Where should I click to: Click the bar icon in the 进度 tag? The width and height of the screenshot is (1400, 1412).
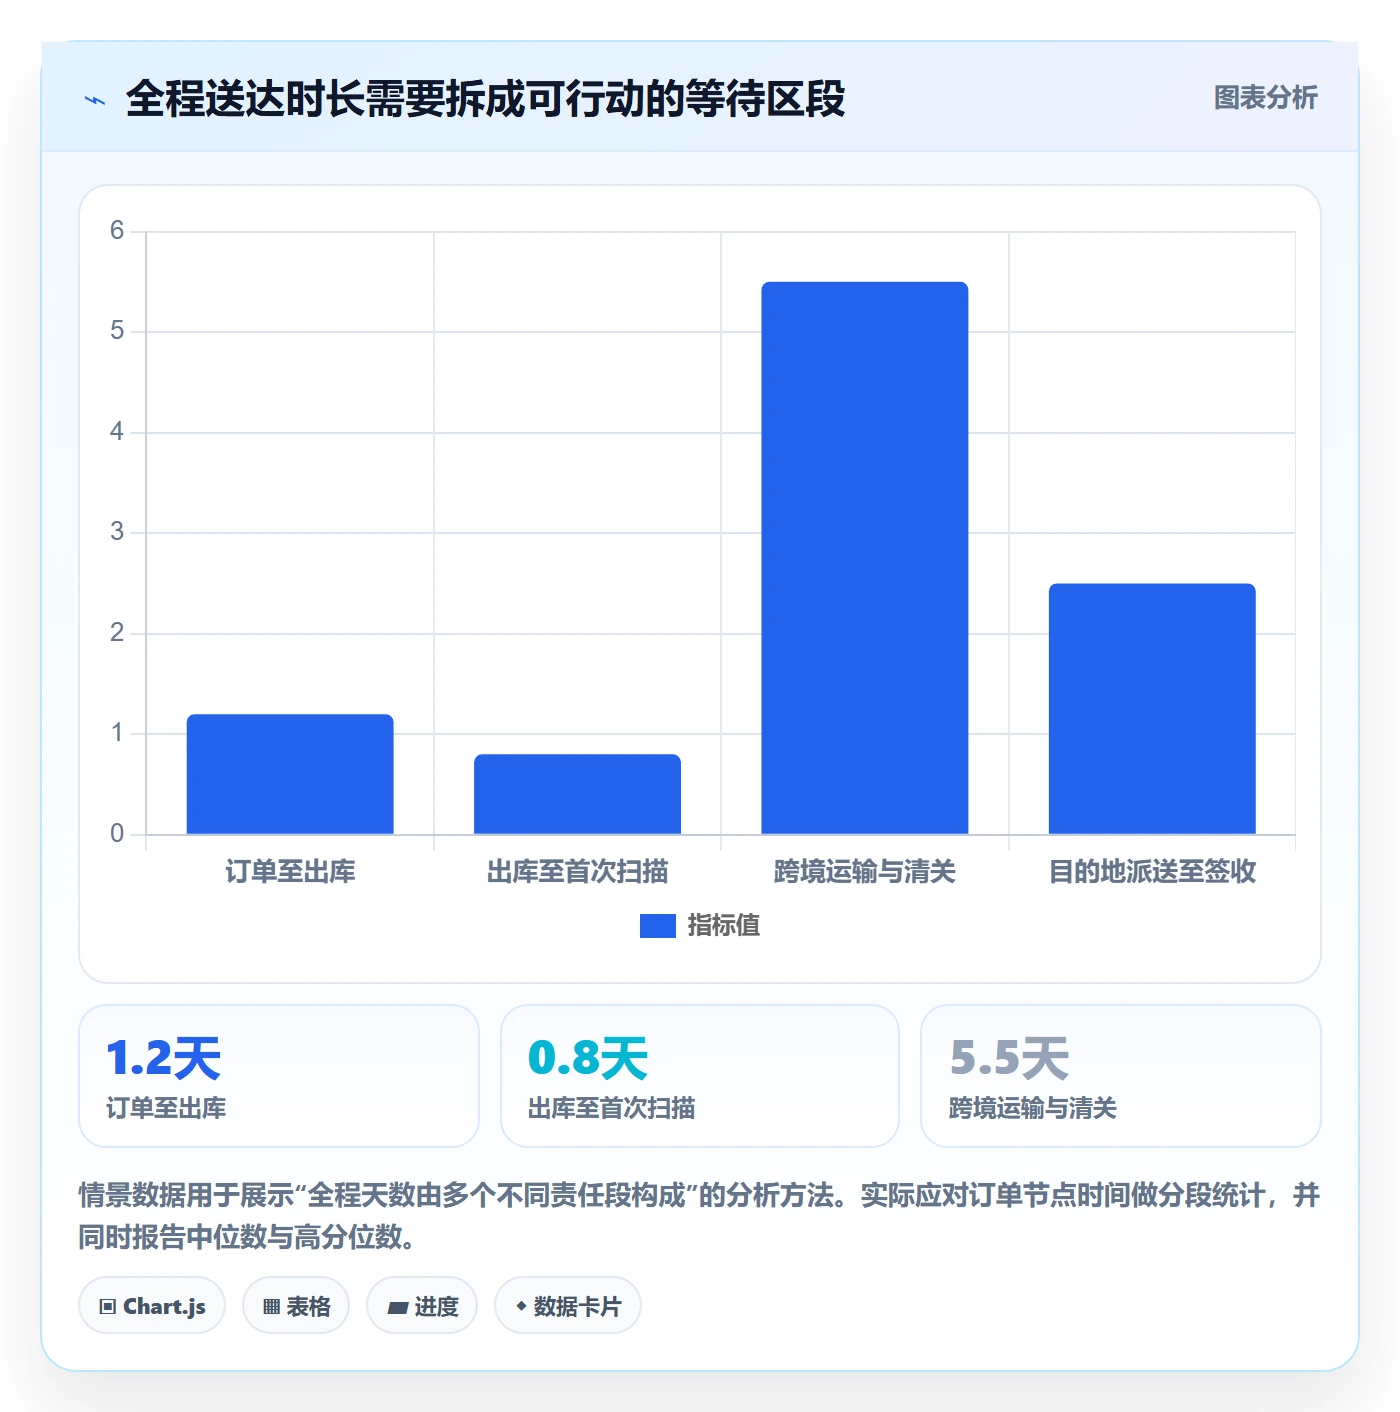(x=398, y=1308)
